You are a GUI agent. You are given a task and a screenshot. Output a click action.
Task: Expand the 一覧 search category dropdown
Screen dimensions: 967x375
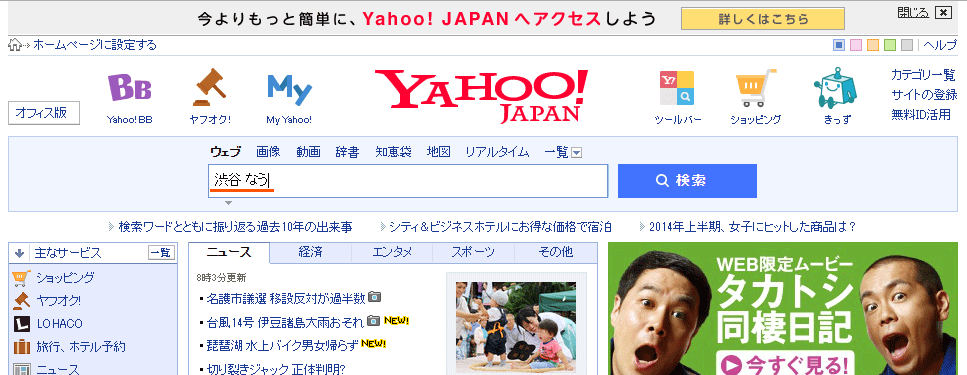577,153
